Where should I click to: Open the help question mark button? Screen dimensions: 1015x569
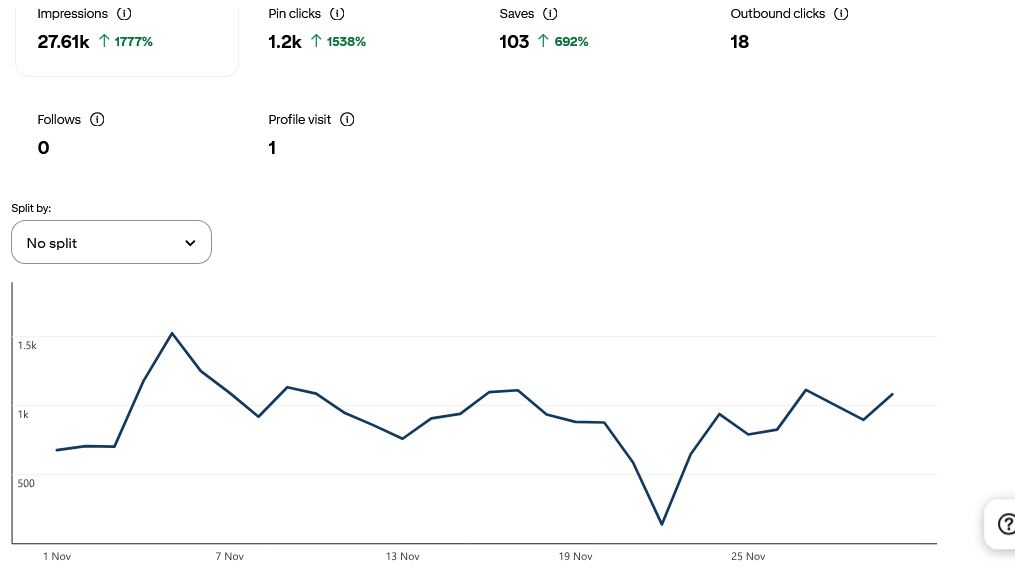pyautogui.click(x=1005, y=523)
